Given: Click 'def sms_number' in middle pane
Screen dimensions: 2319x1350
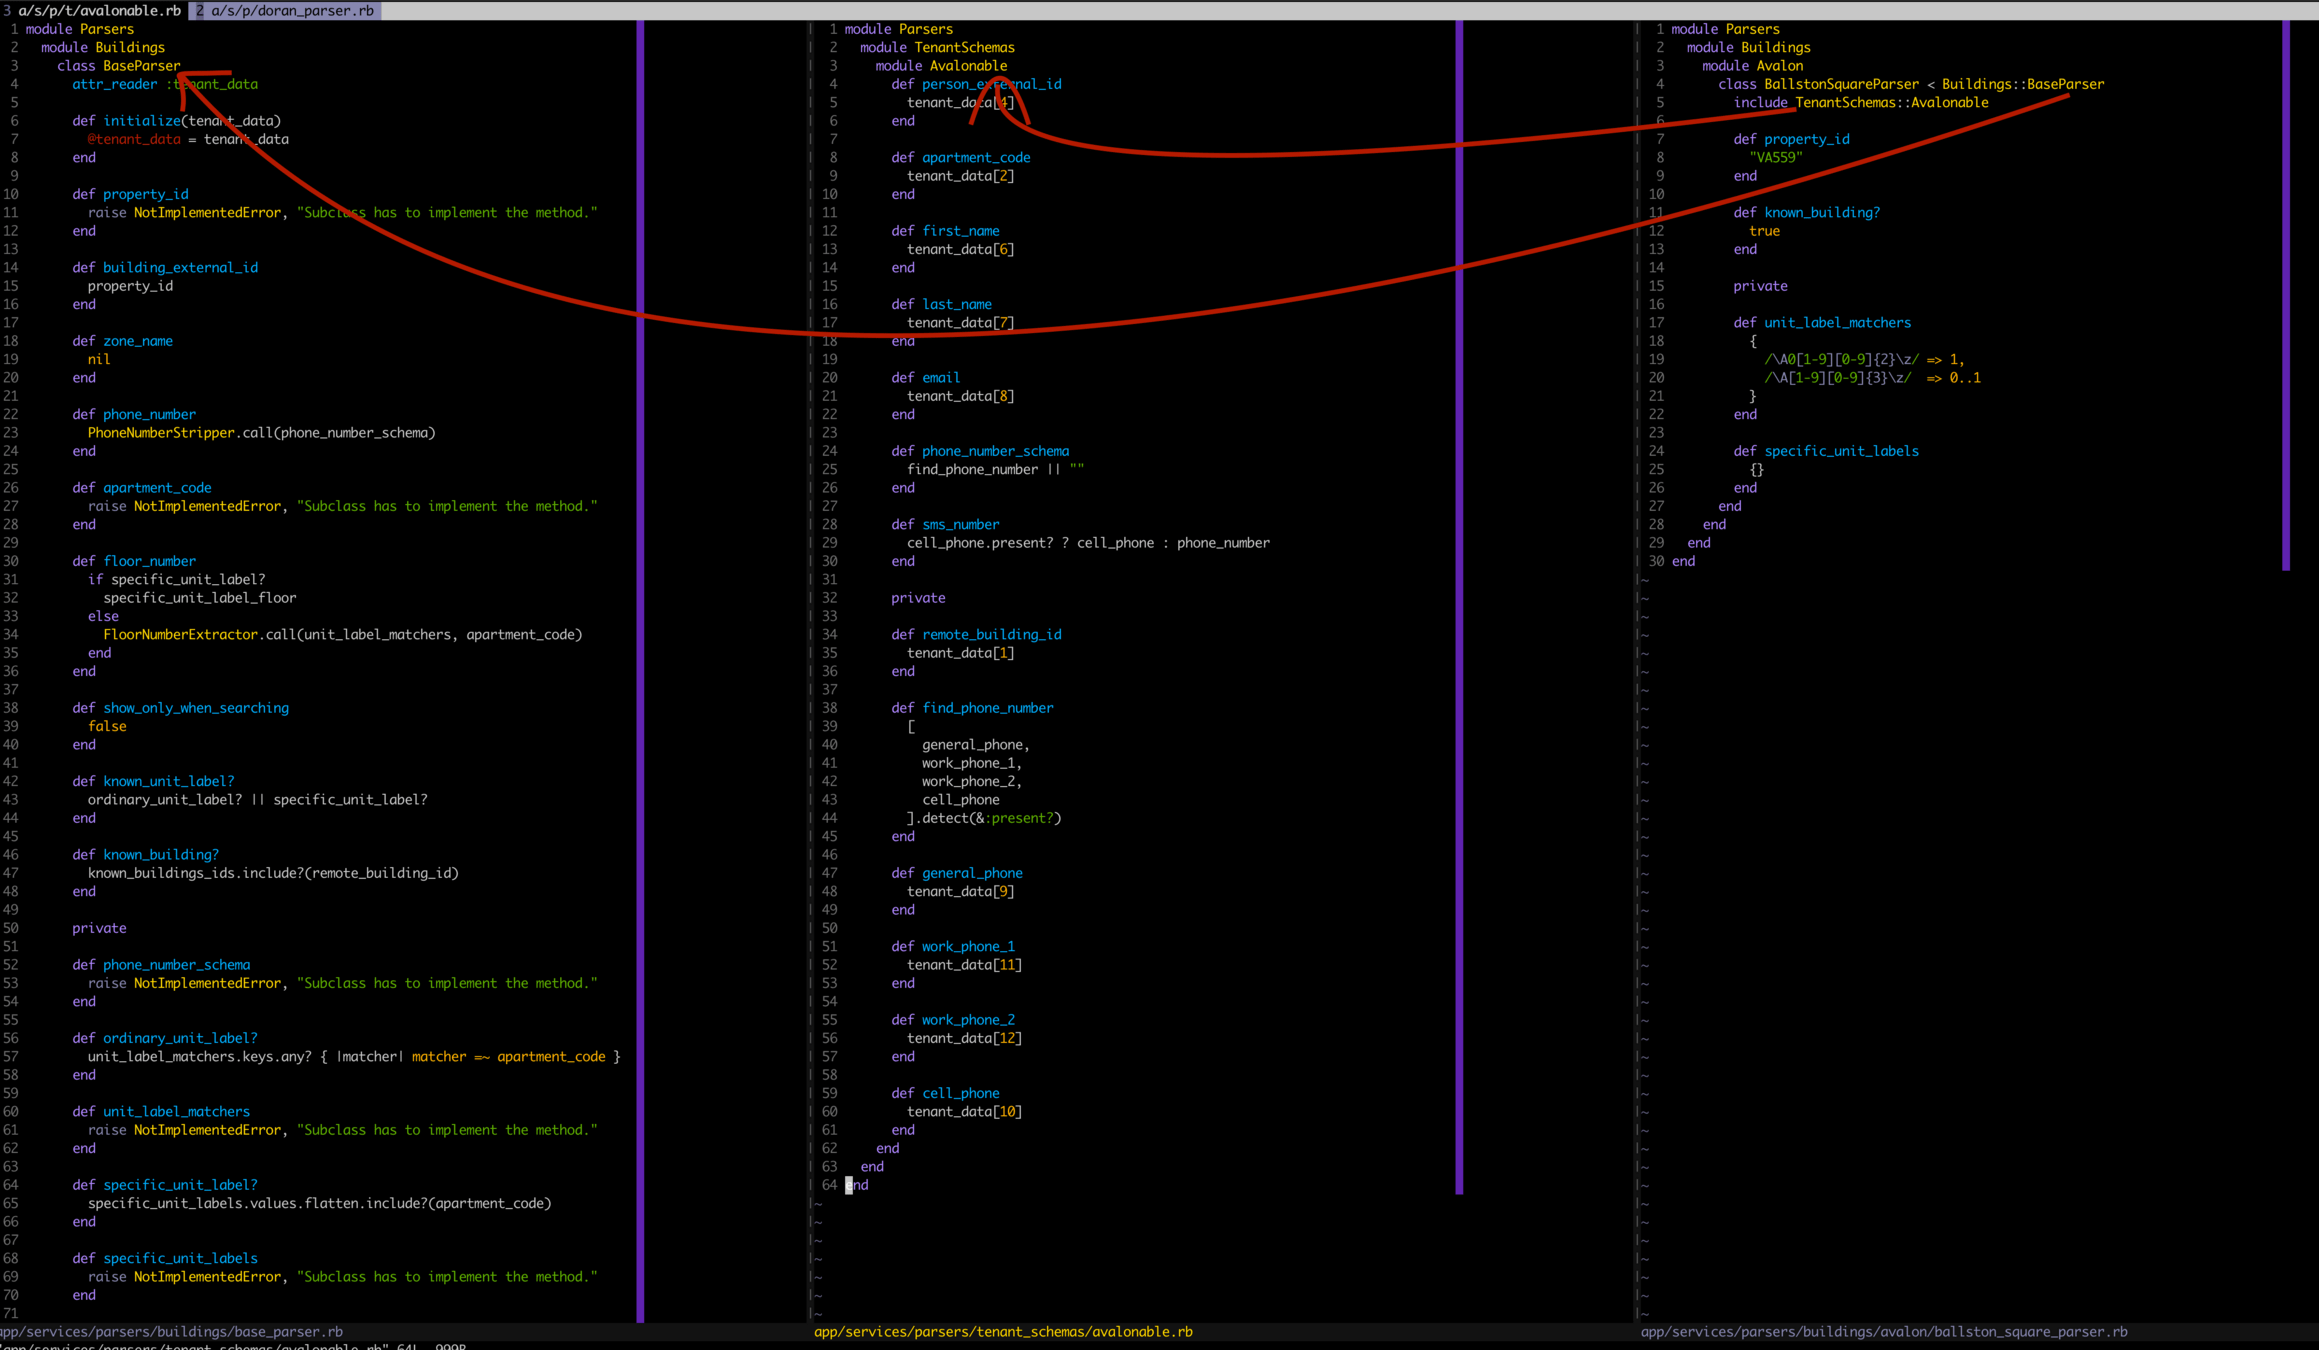Looking at the screenshot, I should [x=960, y=525].
